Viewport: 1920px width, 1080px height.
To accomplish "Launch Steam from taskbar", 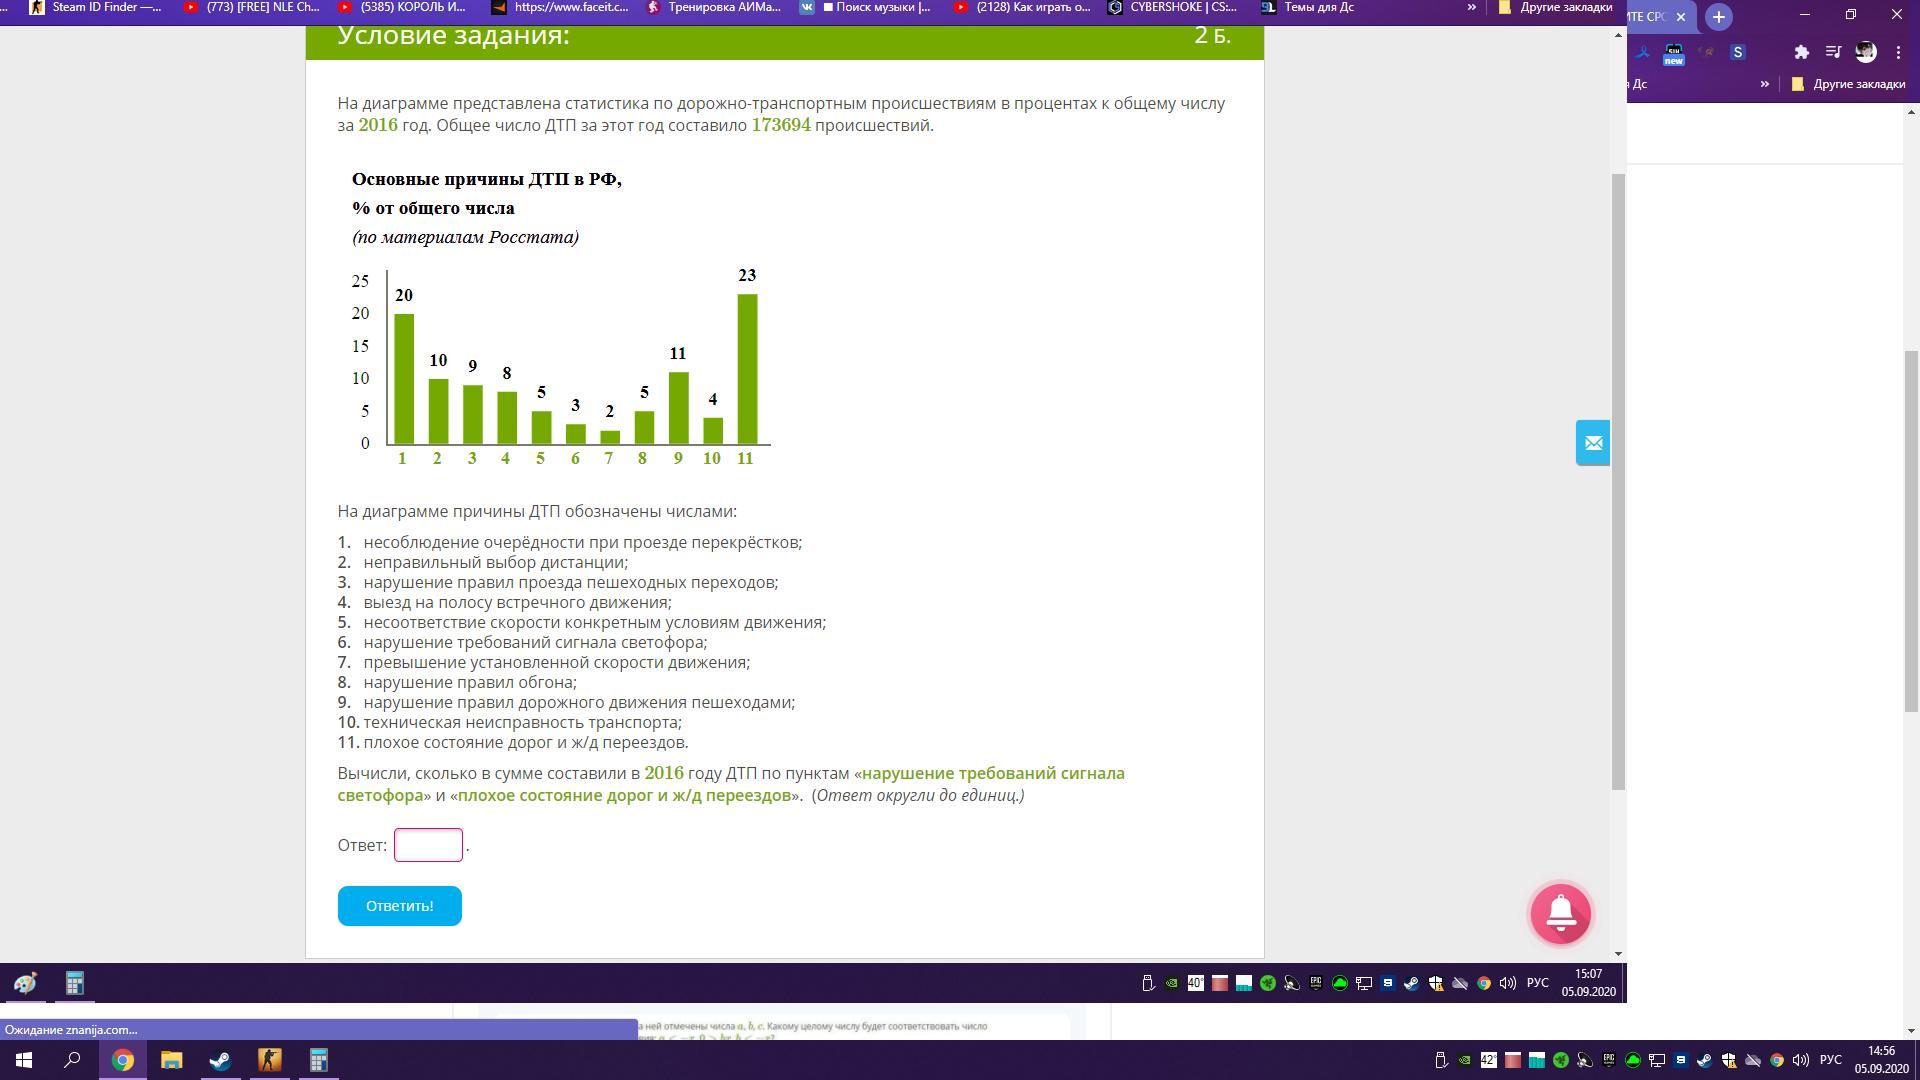I will coord(220,1060).
